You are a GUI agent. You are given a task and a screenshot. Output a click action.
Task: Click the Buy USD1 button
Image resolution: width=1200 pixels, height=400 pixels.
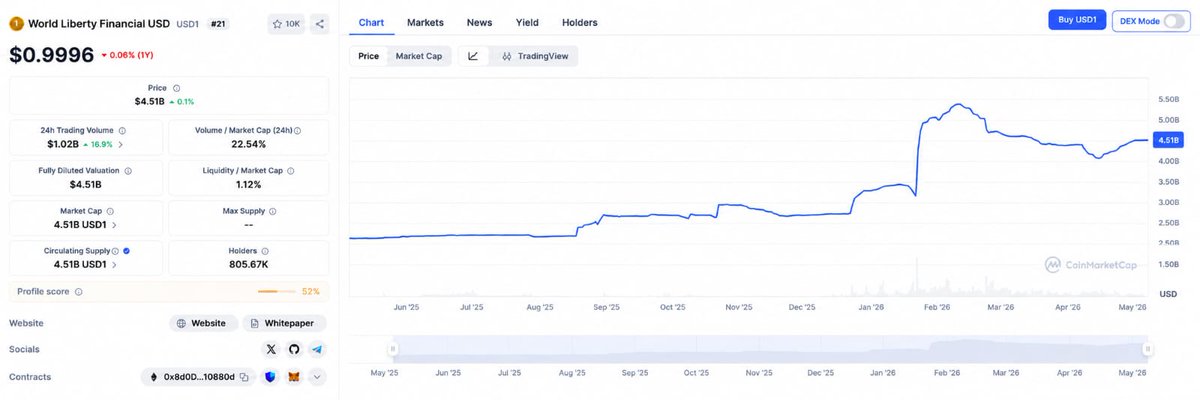pyautogui.click(x=1077, y=21)
